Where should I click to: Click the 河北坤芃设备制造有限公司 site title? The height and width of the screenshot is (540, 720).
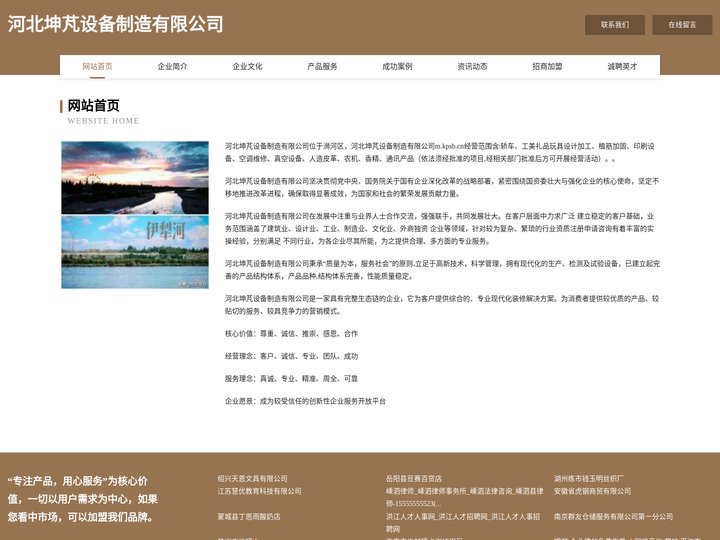point(115,24)
